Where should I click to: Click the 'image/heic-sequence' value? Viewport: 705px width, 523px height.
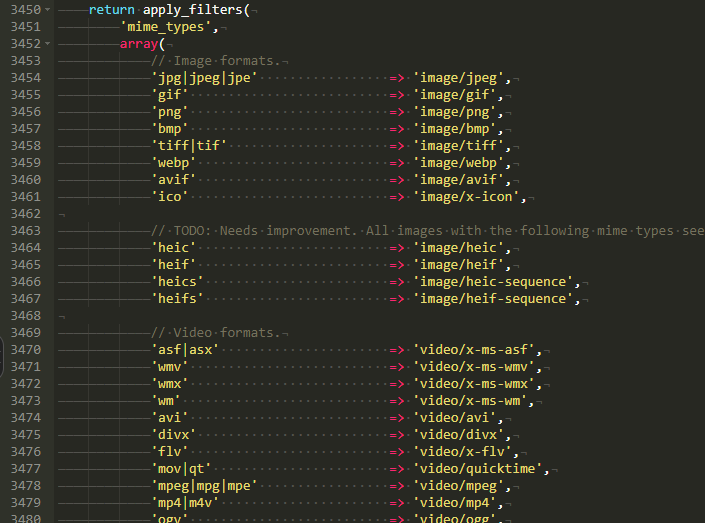(495, 282)
